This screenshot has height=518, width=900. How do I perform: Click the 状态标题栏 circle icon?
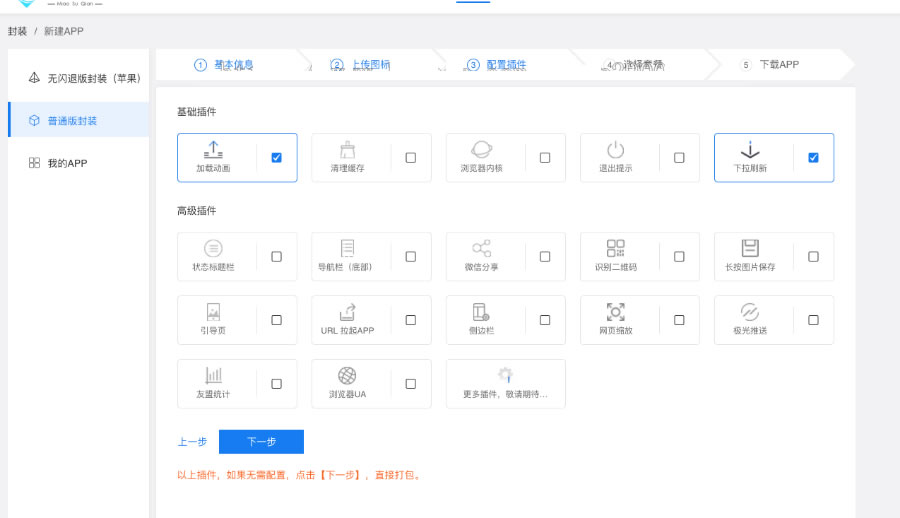coord(213,248)
